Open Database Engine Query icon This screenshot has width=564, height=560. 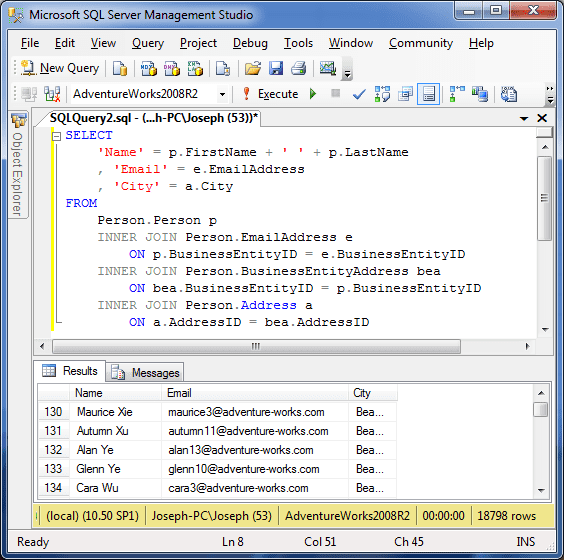120,68
